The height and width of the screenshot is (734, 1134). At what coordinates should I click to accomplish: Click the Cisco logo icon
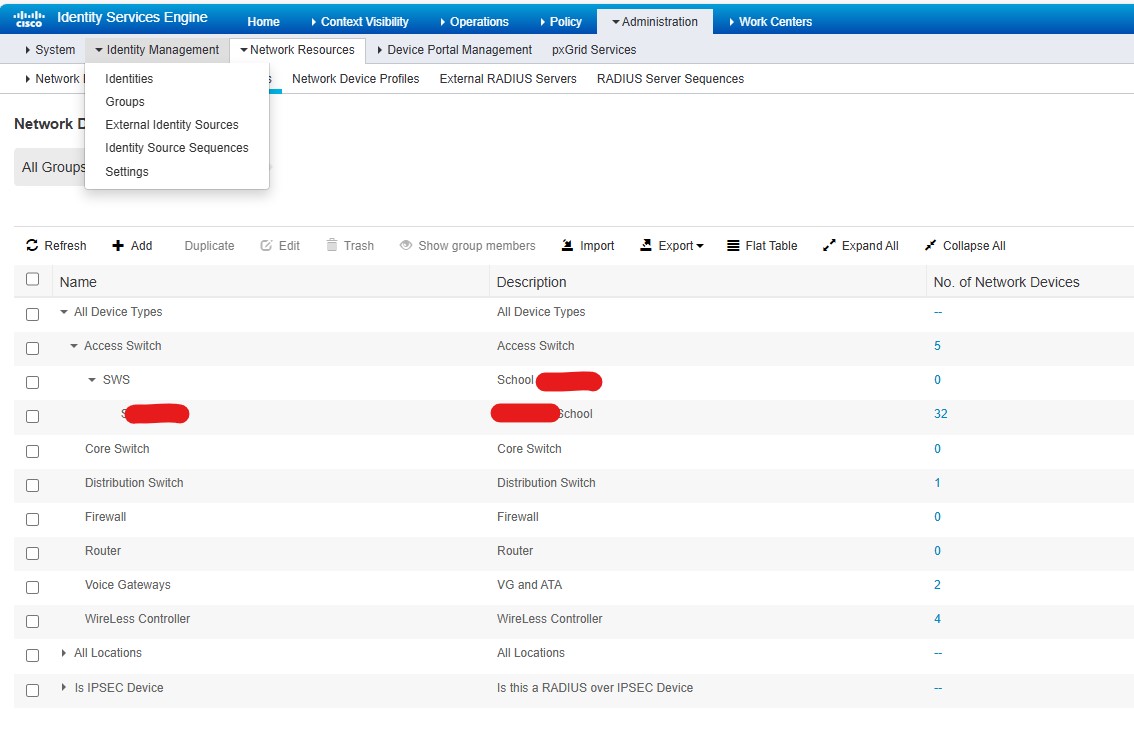[29, 18]
